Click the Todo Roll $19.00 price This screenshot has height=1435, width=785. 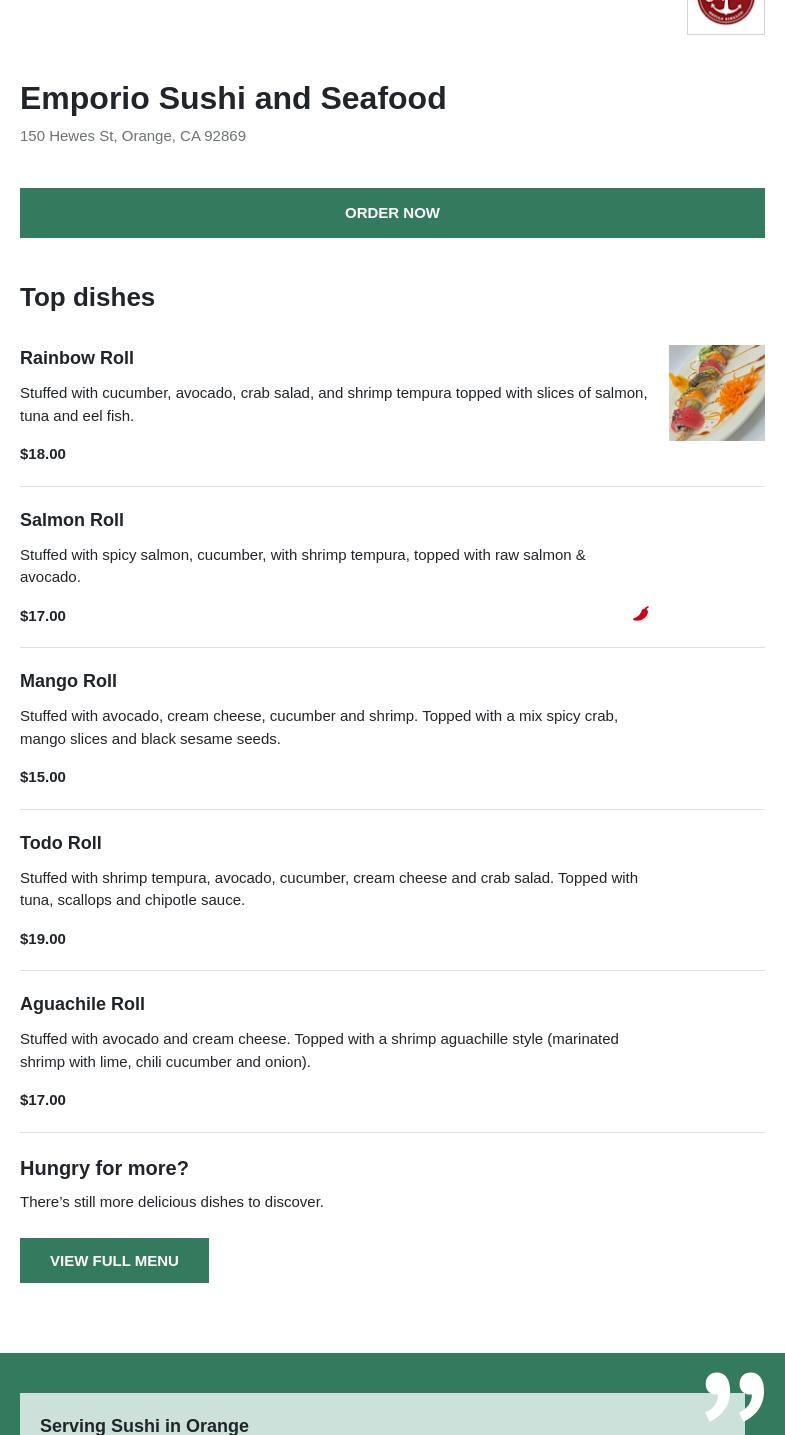pos(43,939)
